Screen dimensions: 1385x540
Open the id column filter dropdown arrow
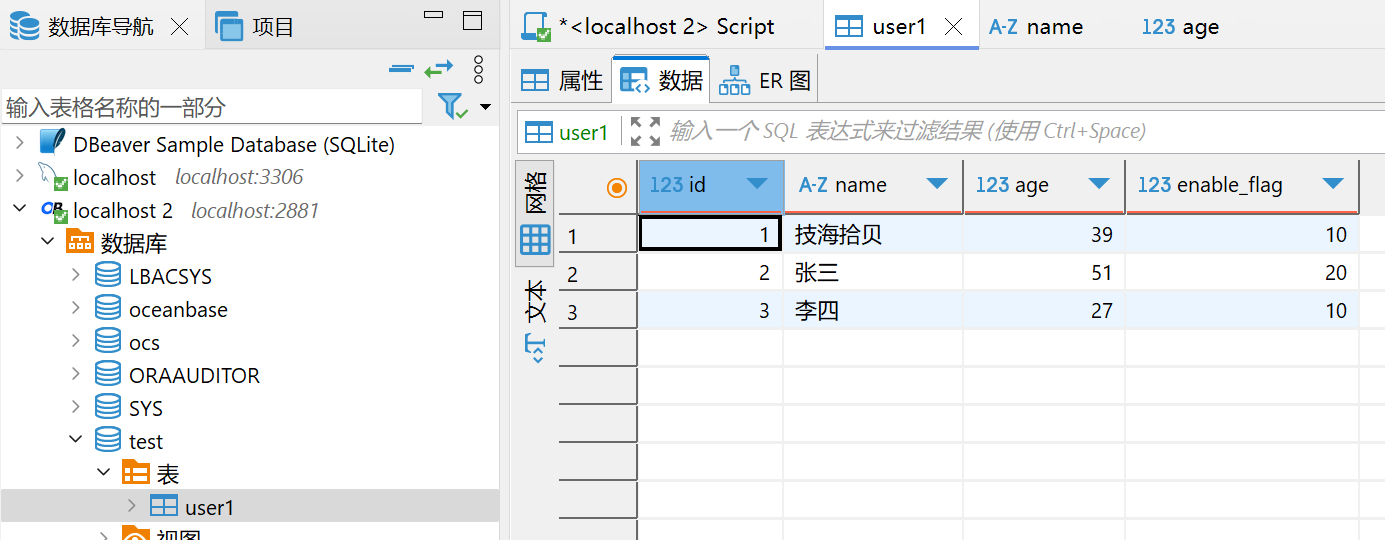[757, 184]
